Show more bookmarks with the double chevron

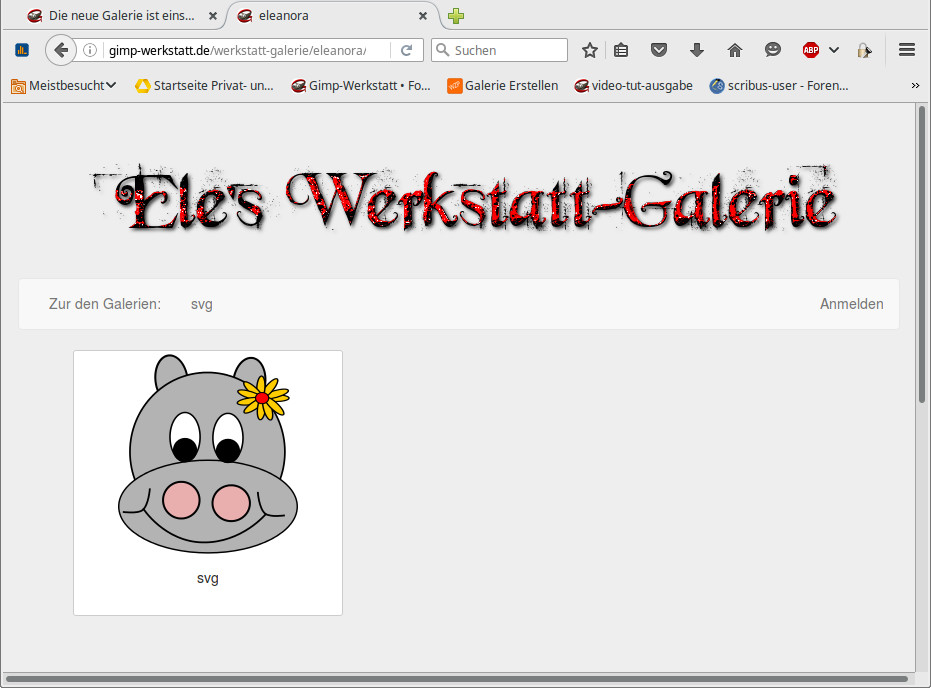[915, 86]
